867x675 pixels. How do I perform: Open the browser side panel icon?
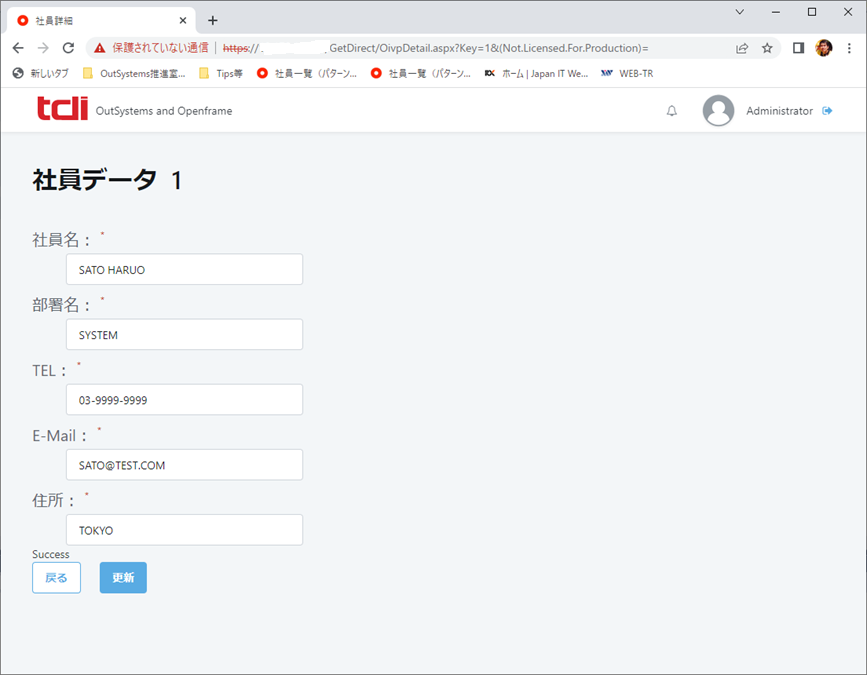pos(798,48)
